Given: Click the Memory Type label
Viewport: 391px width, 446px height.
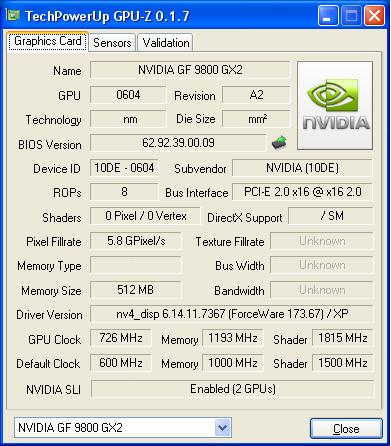Looking at the screenshot, I should click(x=49, y=266).
